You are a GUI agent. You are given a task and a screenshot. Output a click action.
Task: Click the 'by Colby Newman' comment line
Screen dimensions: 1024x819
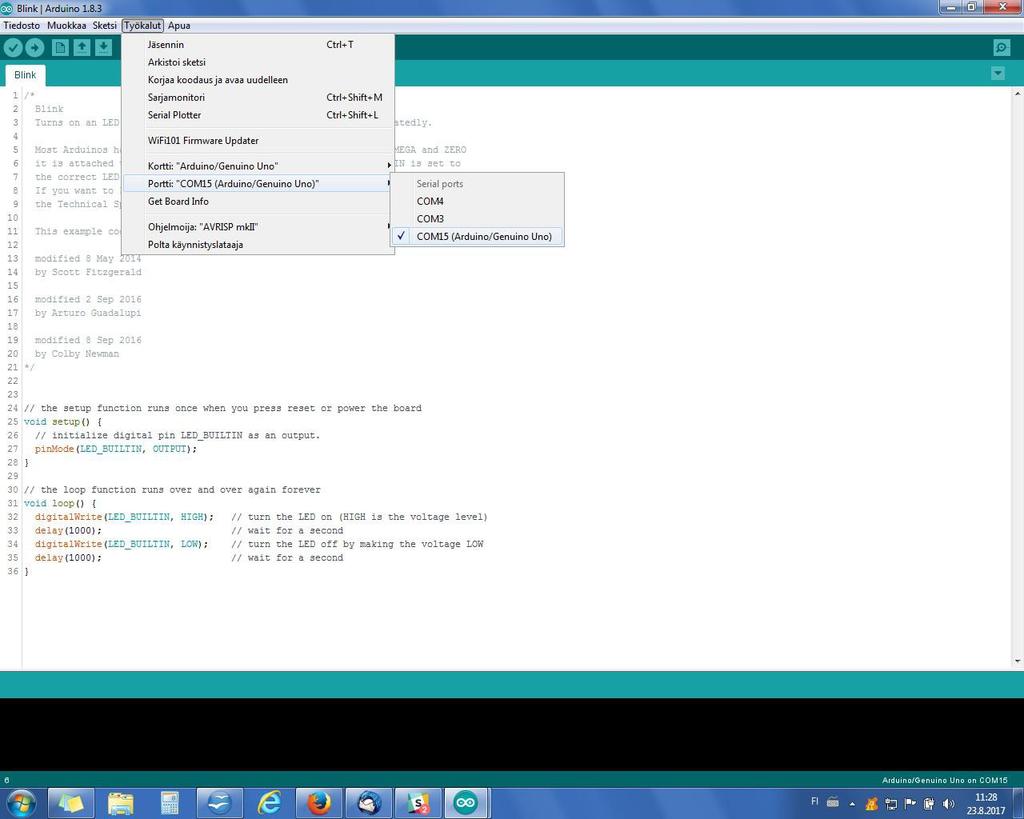(x=77, y=354)
